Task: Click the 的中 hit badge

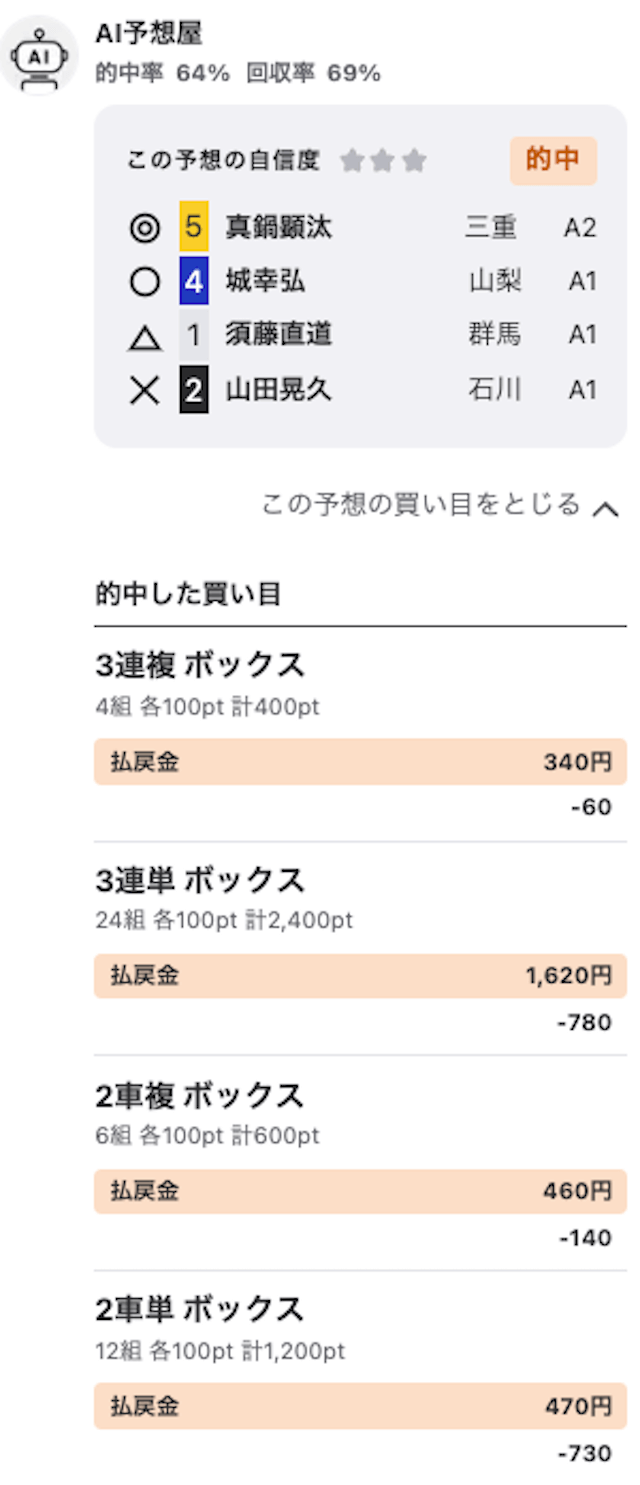Action: coord(553,161)
